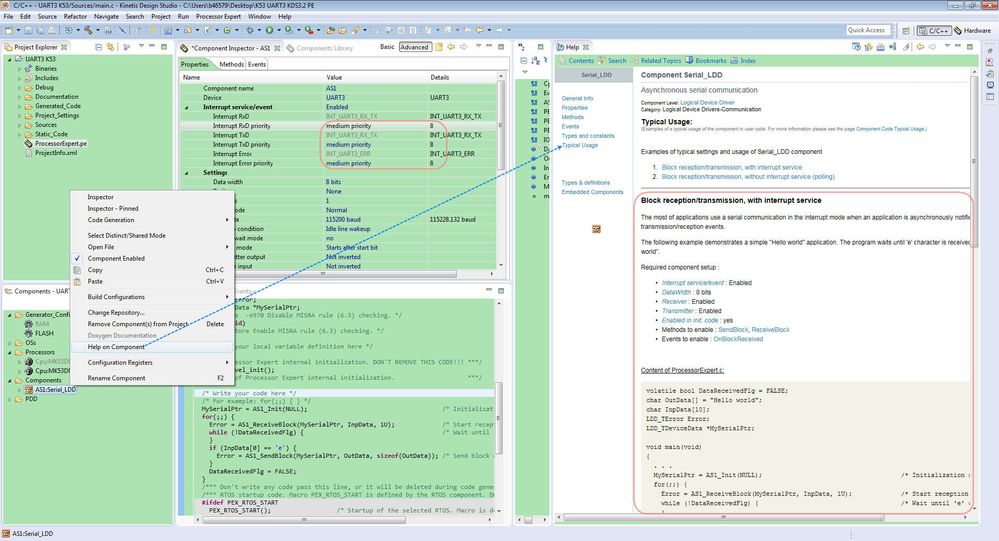Click the ProcessorExpert.pe file icon
999x541 pixels.
[28, 143]
